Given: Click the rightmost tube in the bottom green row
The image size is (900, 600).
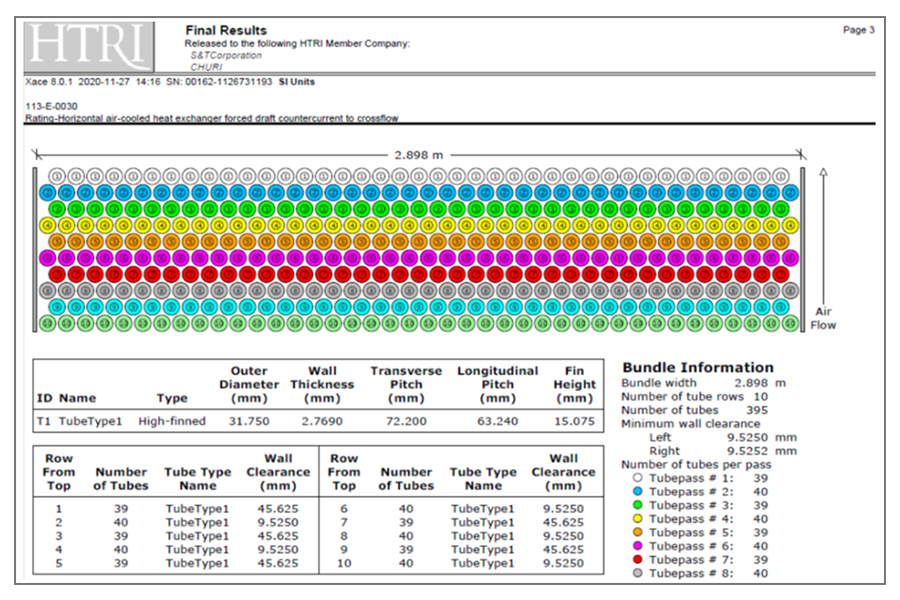Looking at the screenshot, I should (x=790, y=323).
